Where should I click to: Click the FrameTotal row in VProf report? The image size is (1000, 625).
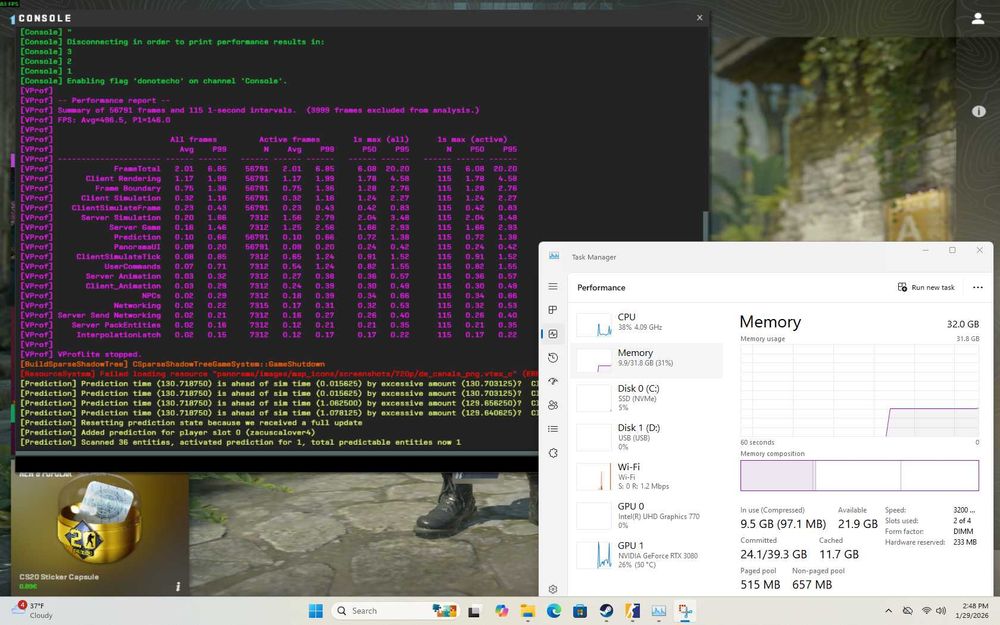coord(268,169)
